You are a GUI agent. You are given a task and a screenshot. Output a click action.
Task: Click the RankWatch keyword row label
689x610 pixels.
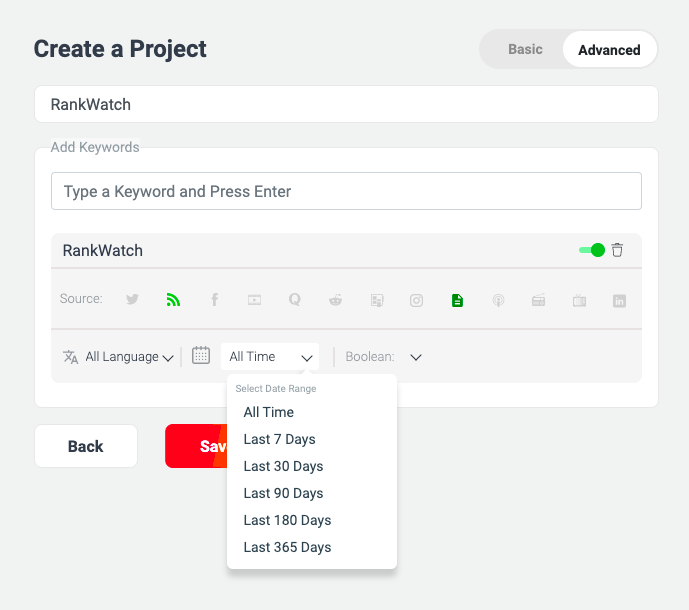point(103,251)
